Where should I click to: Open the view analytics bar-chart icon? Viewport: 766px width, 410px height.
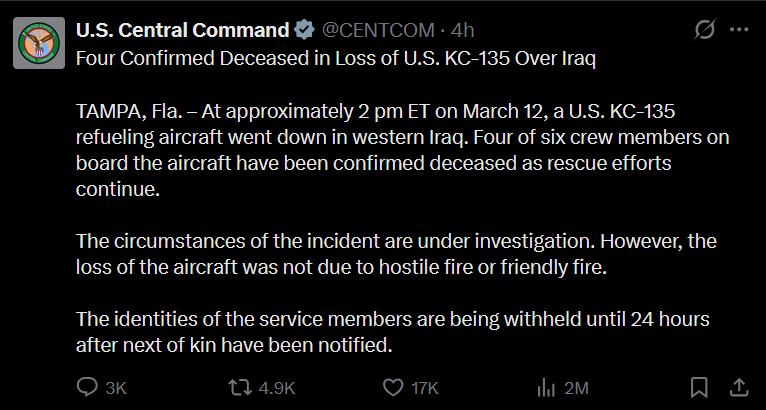tap(547, 387)
